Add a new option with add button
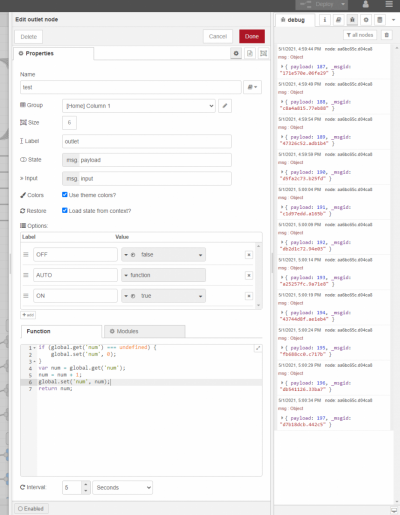Image resolution: width=400 pixels, height=515 pixels. pyautogui.click(x=28, y=315)
